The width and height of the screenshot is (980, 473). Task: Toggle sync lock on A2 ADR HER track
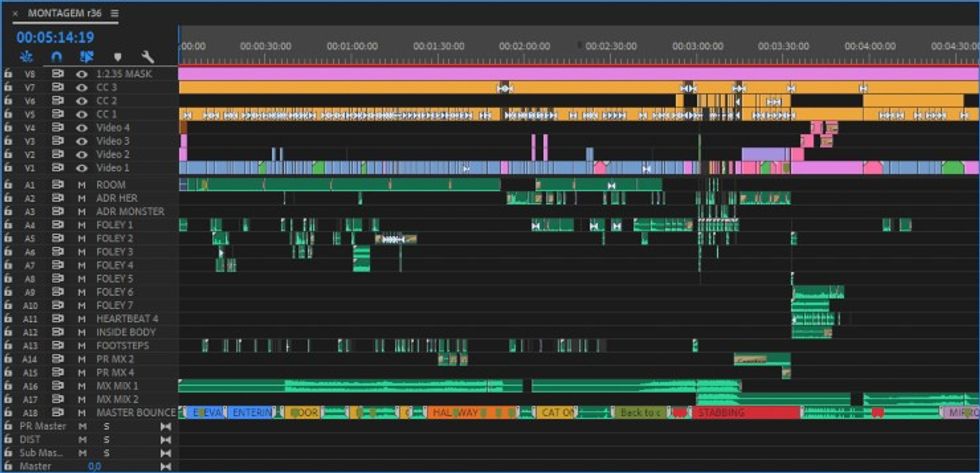point(58,198)
